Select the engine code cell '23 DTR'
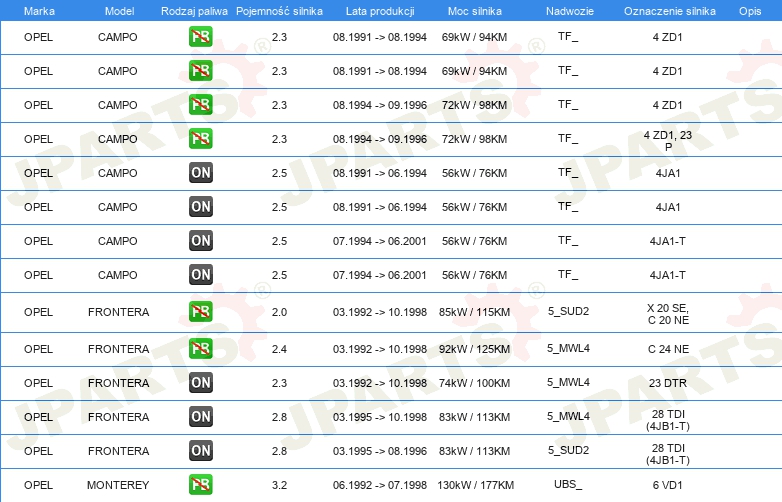 click(x=668, y=383)
